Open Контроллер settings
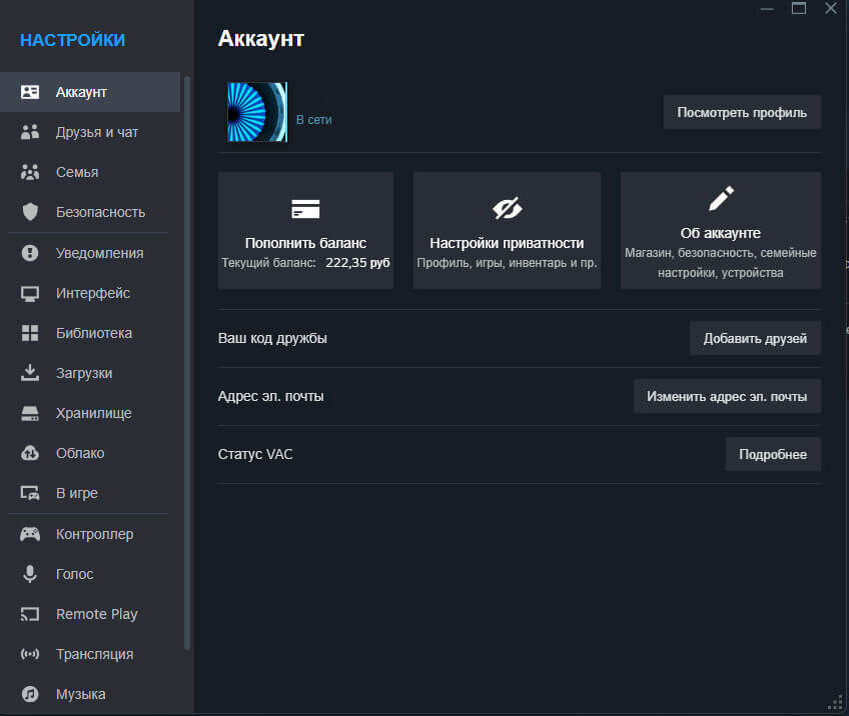This screenshot has height=716, width=849. click(x=90, y=534)
